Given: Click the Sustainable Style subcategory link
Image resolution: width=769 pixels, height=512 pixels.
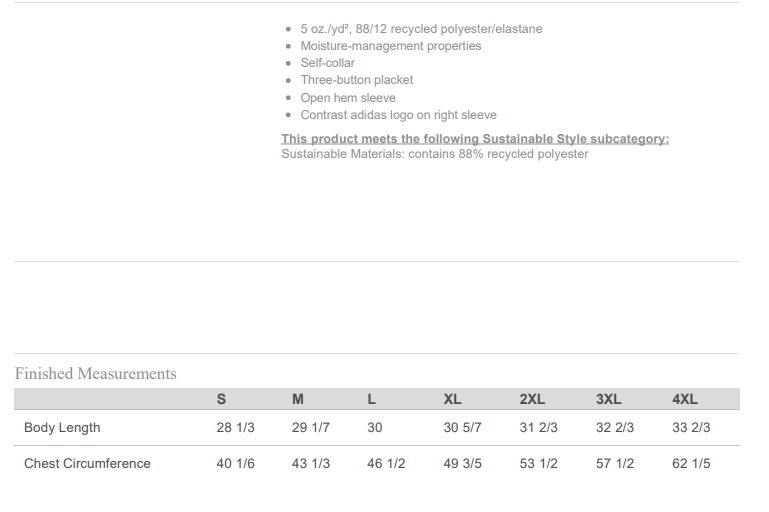Looking at the screenshot, I should 475,139.
